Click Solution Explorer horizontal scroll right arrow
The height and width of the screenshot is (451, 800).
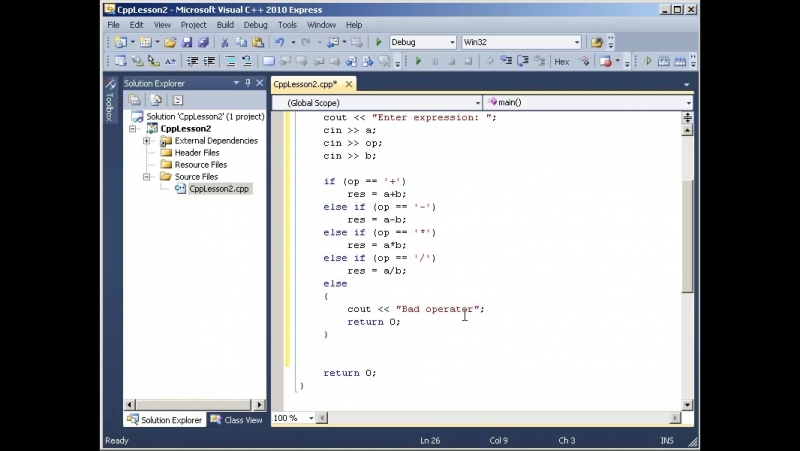[259, 405]
